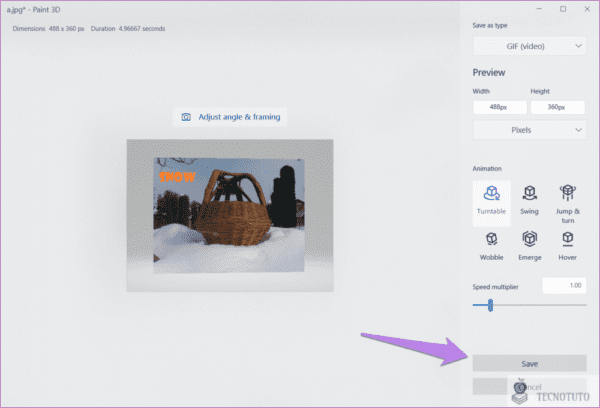Minimize the Paint 3D window
The width and height of the screenshot is (600, 408).
tap(539, 9)
